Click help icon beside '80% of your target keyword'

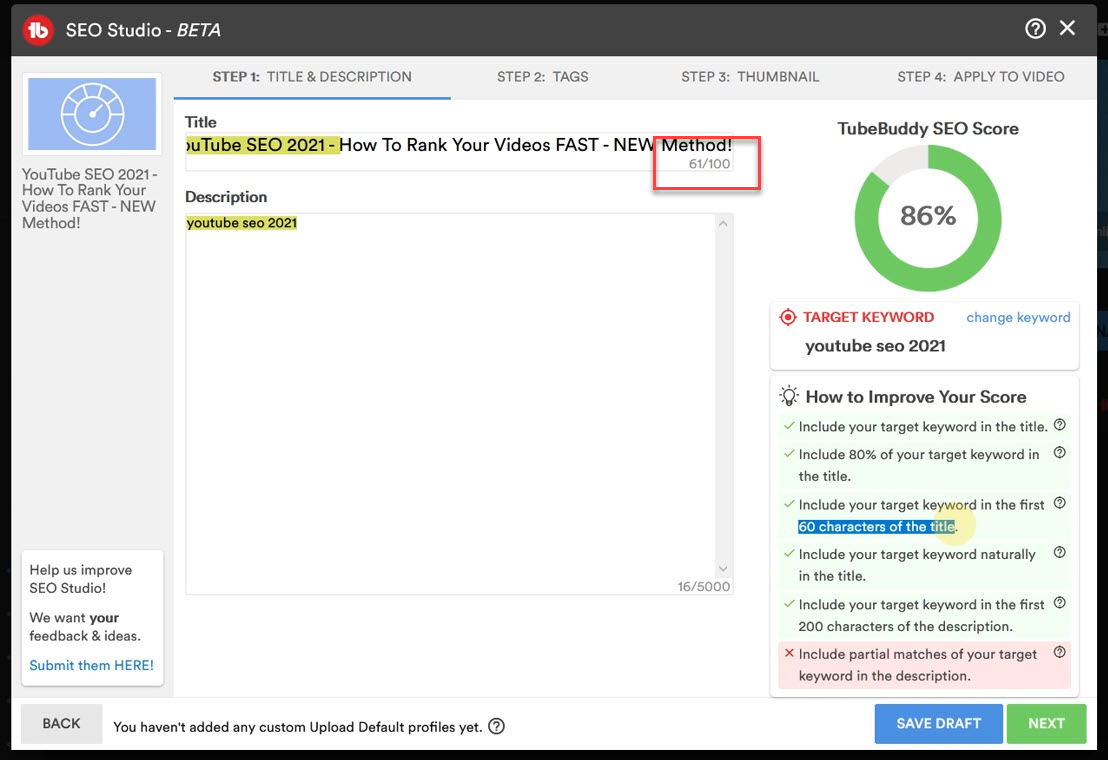(x=1060, y=453)
